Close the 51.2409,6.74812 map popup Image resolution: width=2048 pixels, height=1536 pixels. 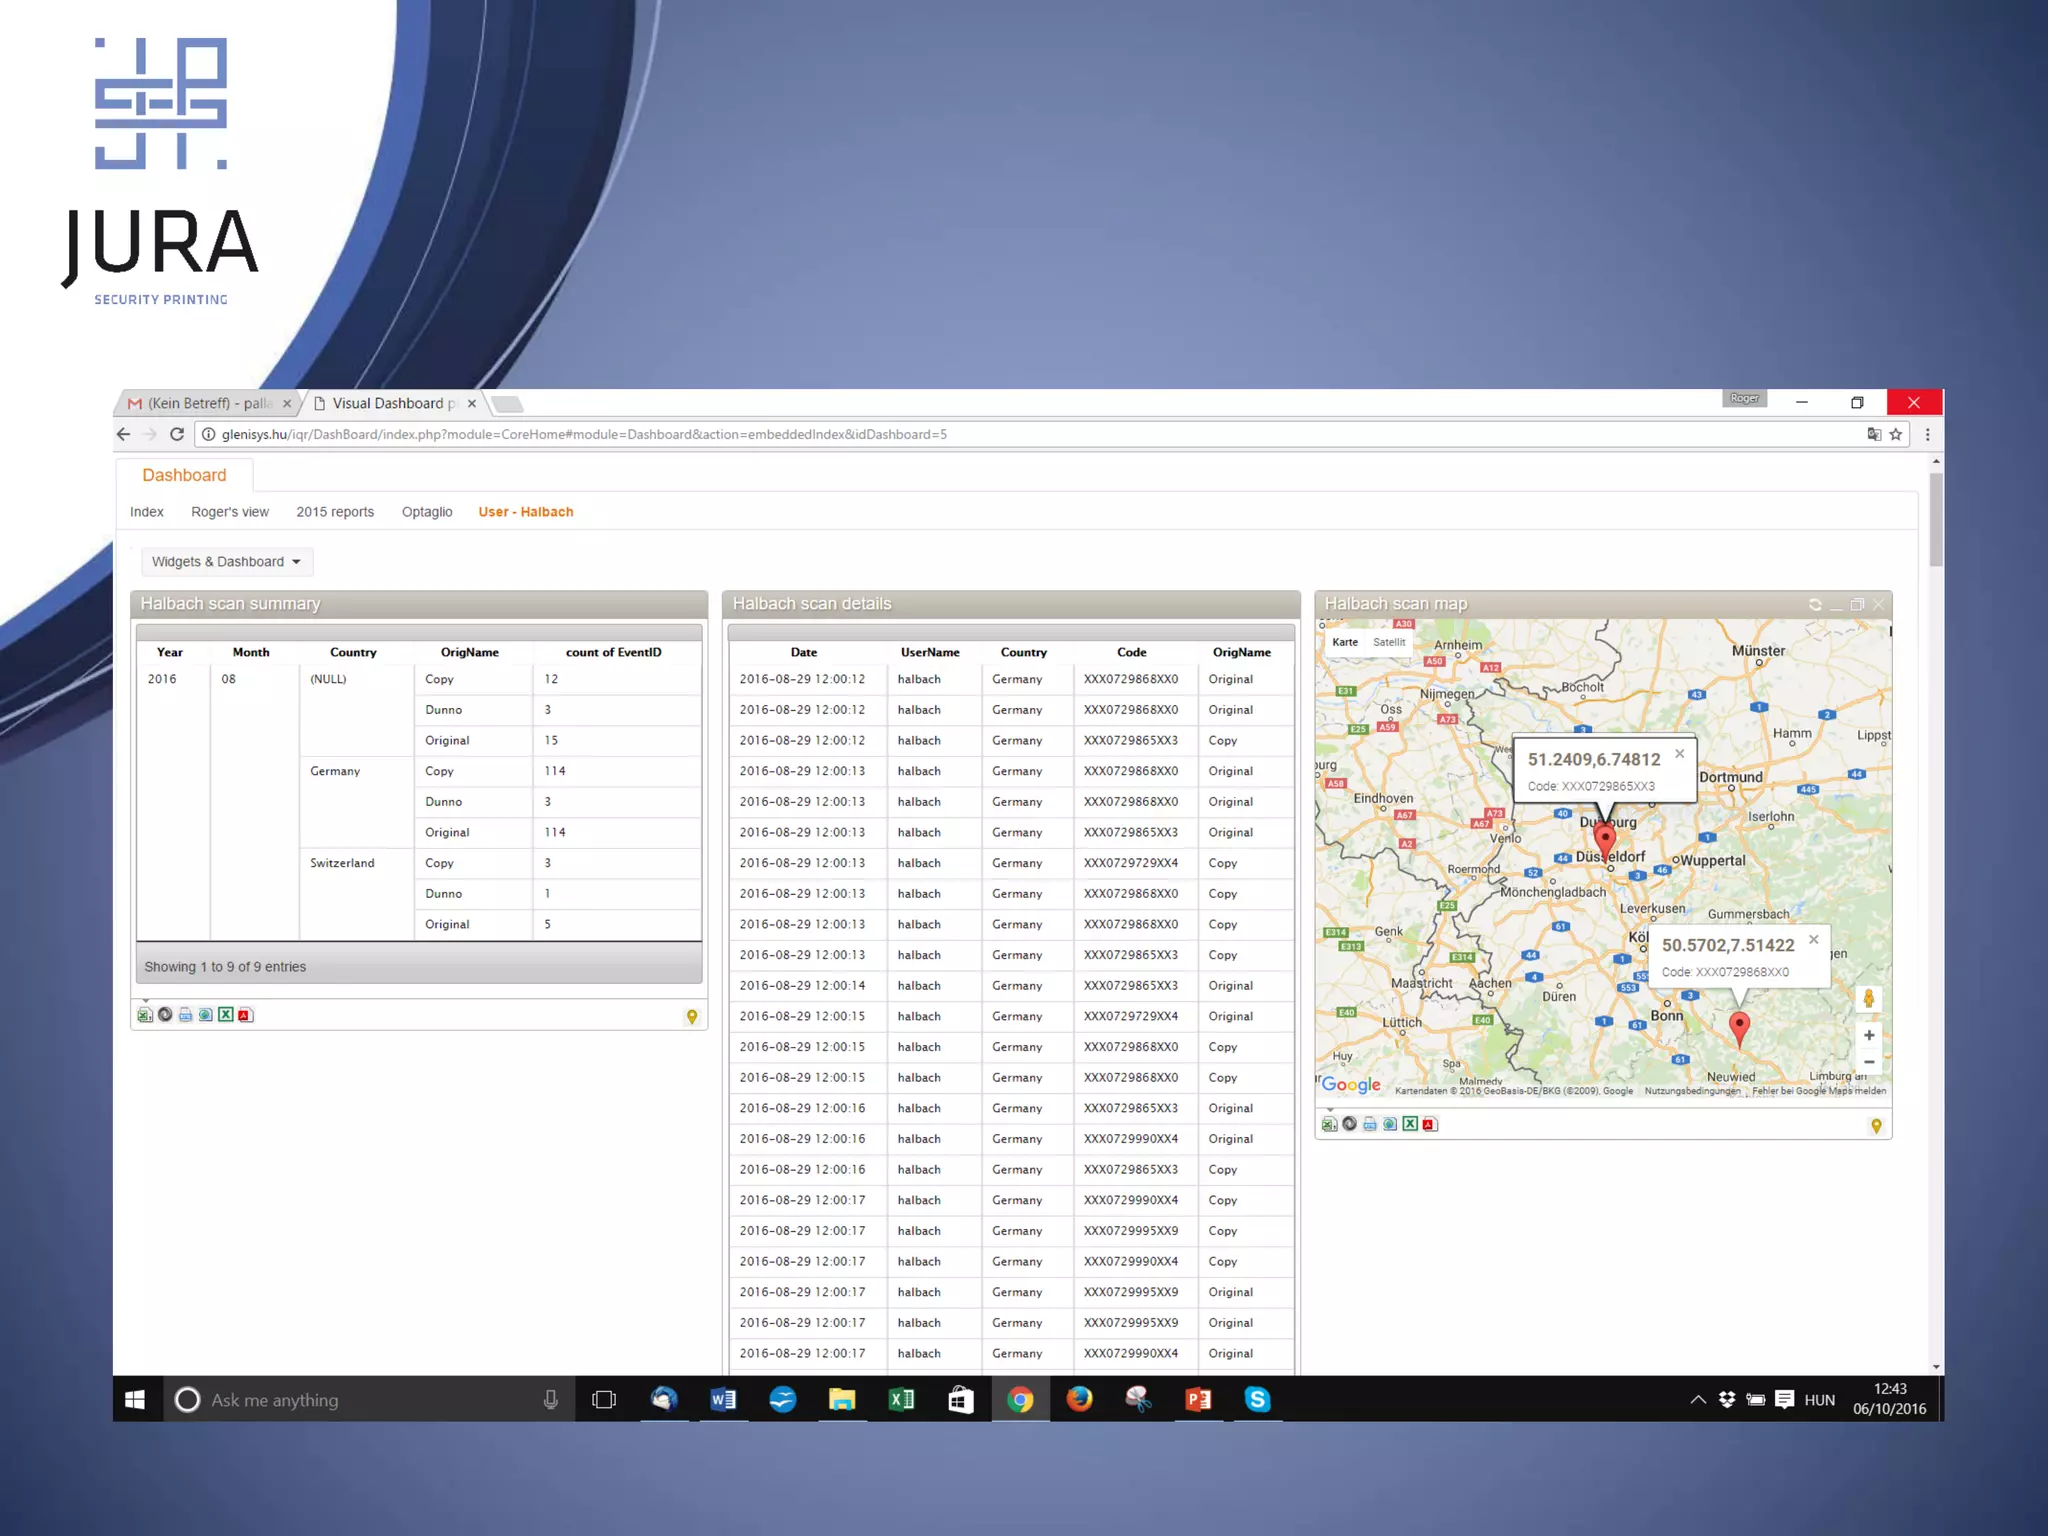pyautogui.click(x=1680, y=754)
